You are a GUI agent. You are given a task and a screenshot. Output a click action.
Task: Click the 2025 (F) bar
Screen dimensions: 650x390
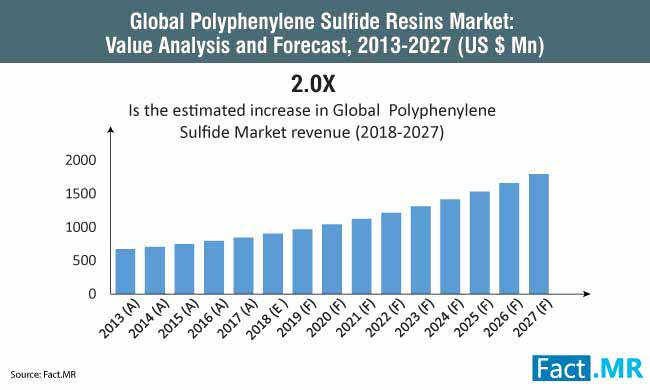[480, 243]
